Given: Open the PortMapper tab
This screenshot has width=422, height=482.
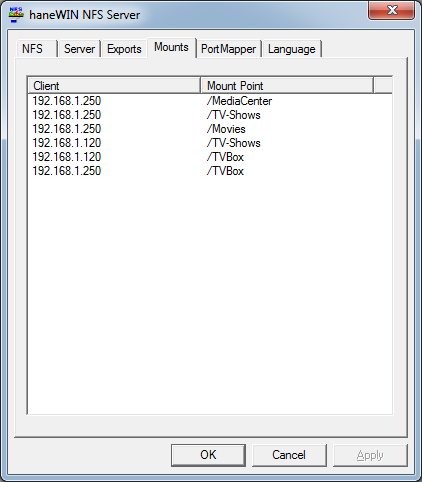Looking at the screenshot, I should click(x=228, y=49).
